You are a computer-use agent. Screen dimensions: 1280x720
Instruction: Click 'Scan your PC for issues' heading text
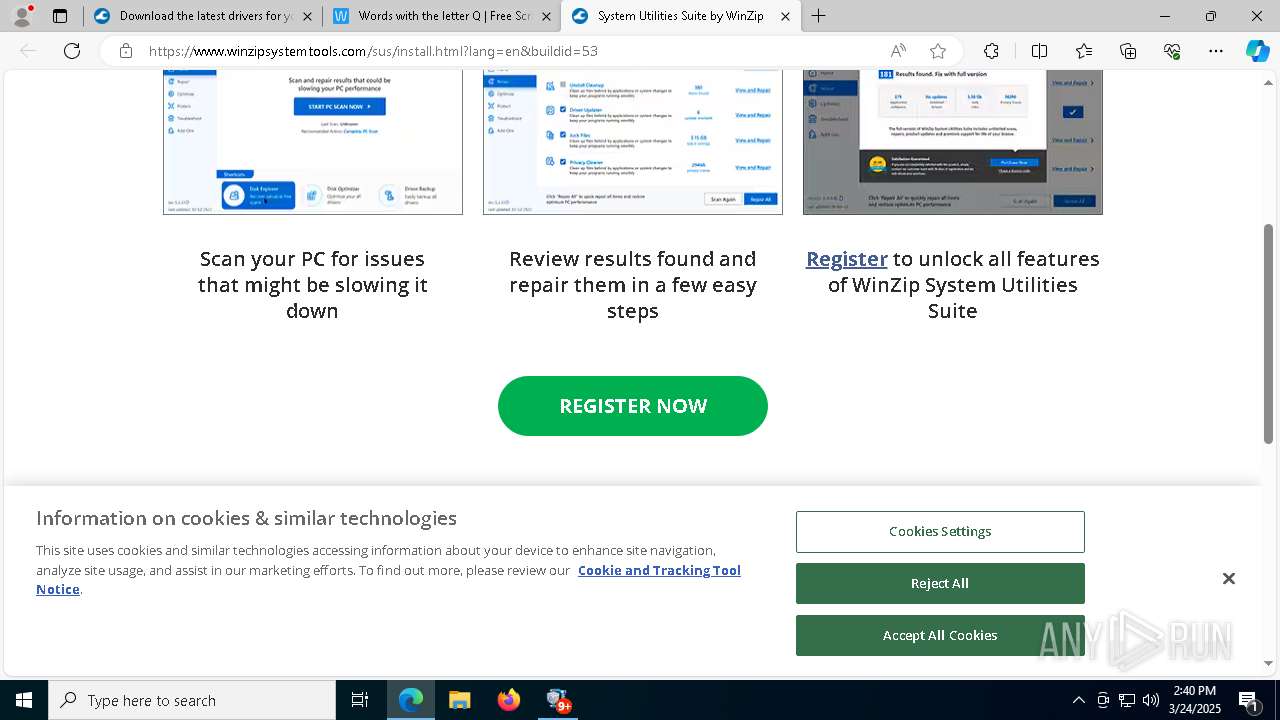click(313, 285)
